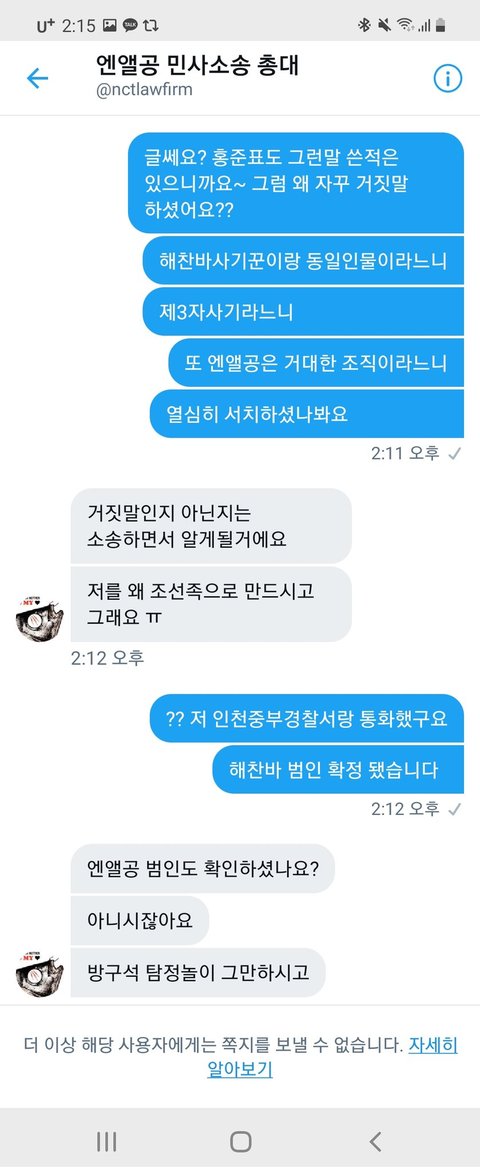Select the 제3자사기라느니 message bubble
Screen dimensions: 480x1172
tap(303, 312)
